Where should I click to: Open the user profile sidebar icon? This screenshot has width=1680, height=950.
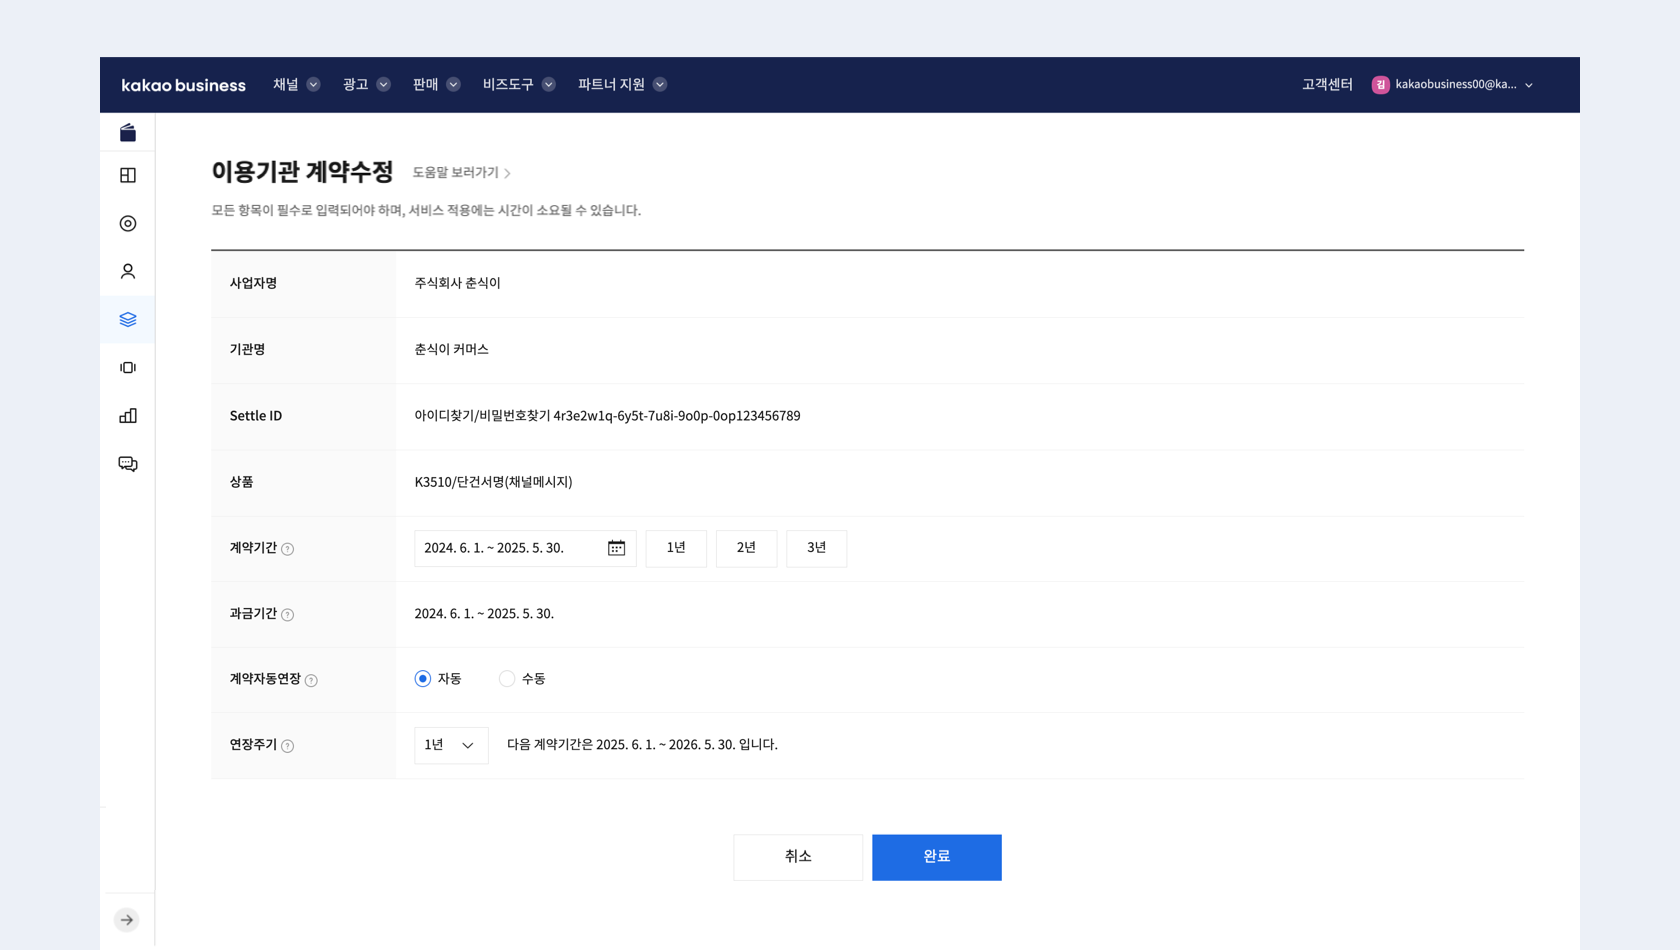coord(128,272)
